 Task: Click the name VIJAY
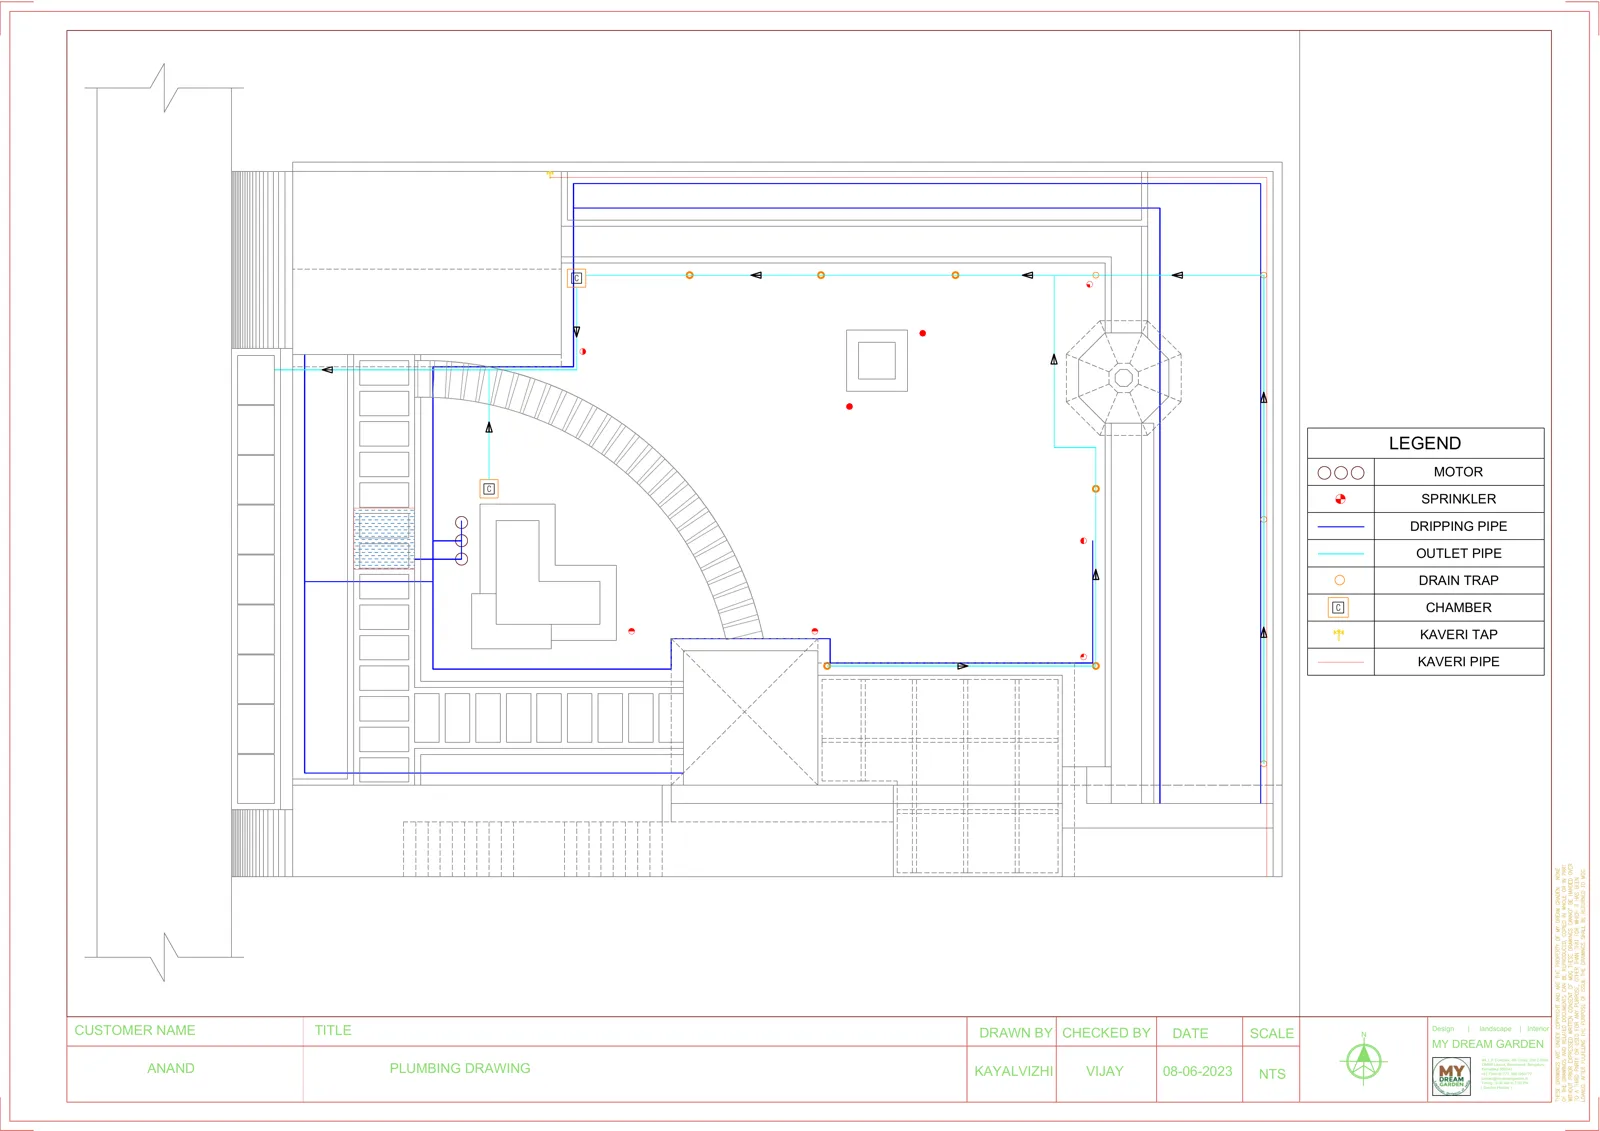coord(1105,1071)
